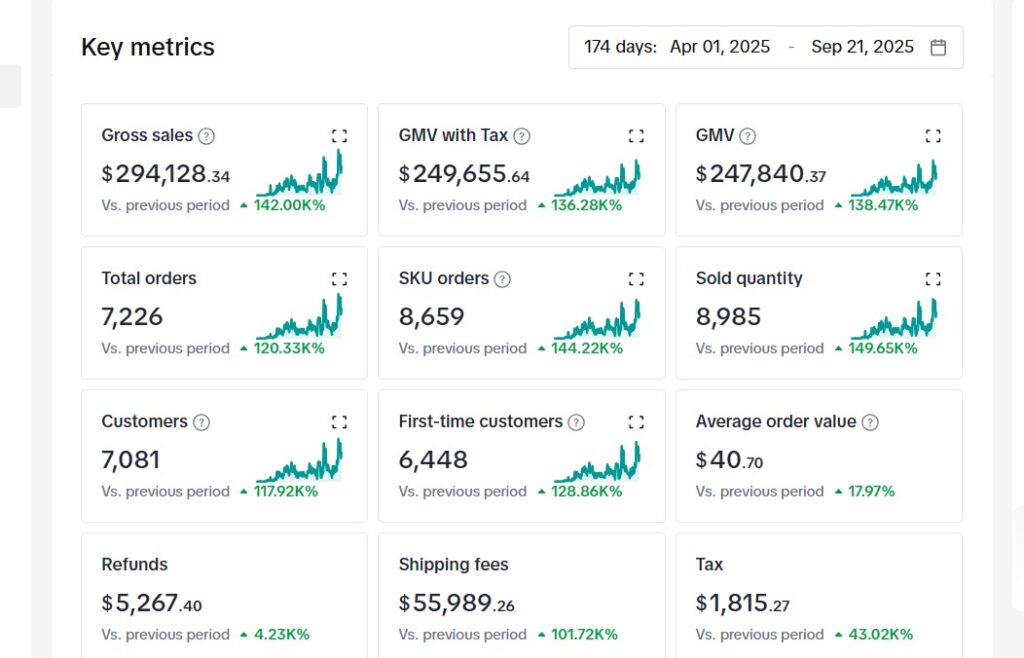Expand the GMV with Tax chart
Screen dimensions: 1024x658
[636, 136]
